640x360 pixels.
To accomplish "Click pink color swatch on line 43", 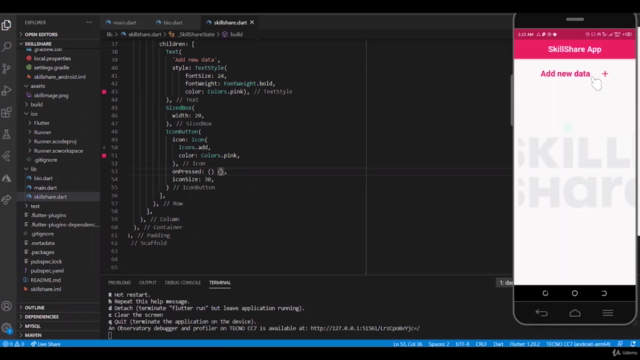I will point(104,92).
